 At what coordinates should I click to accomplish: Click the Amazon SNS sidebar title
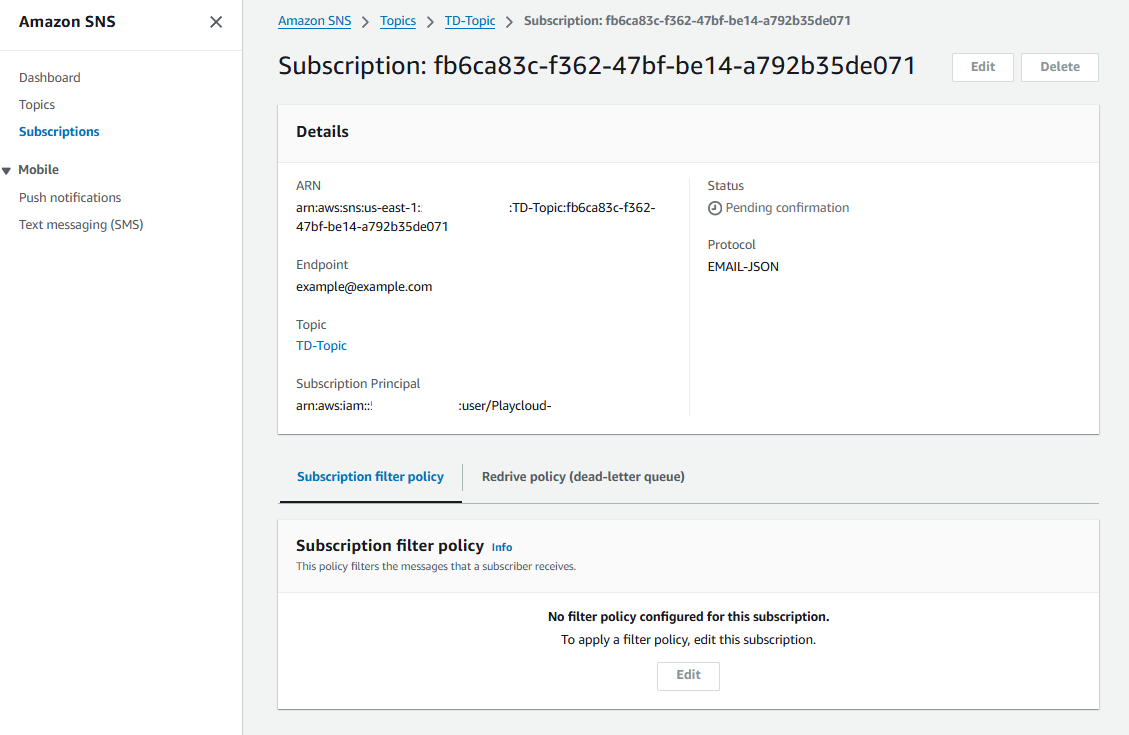point(67,21)
